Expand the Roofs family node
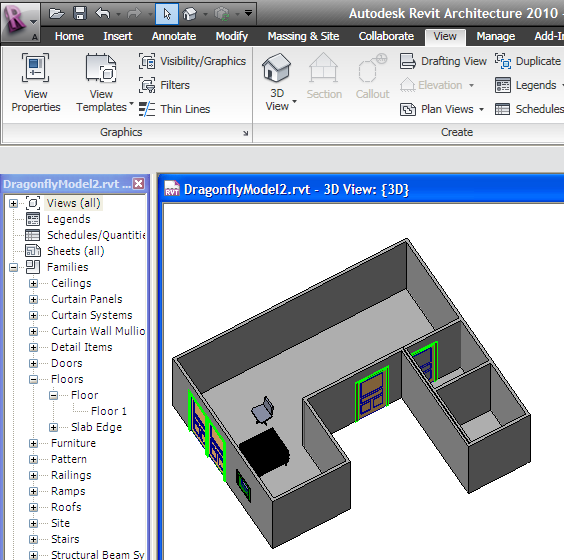 [33, 507]
